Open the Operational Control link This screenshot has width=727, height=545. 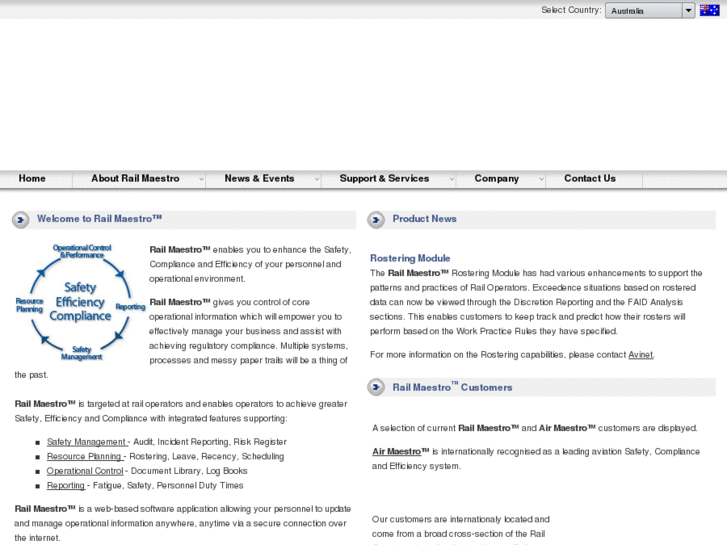85,471
